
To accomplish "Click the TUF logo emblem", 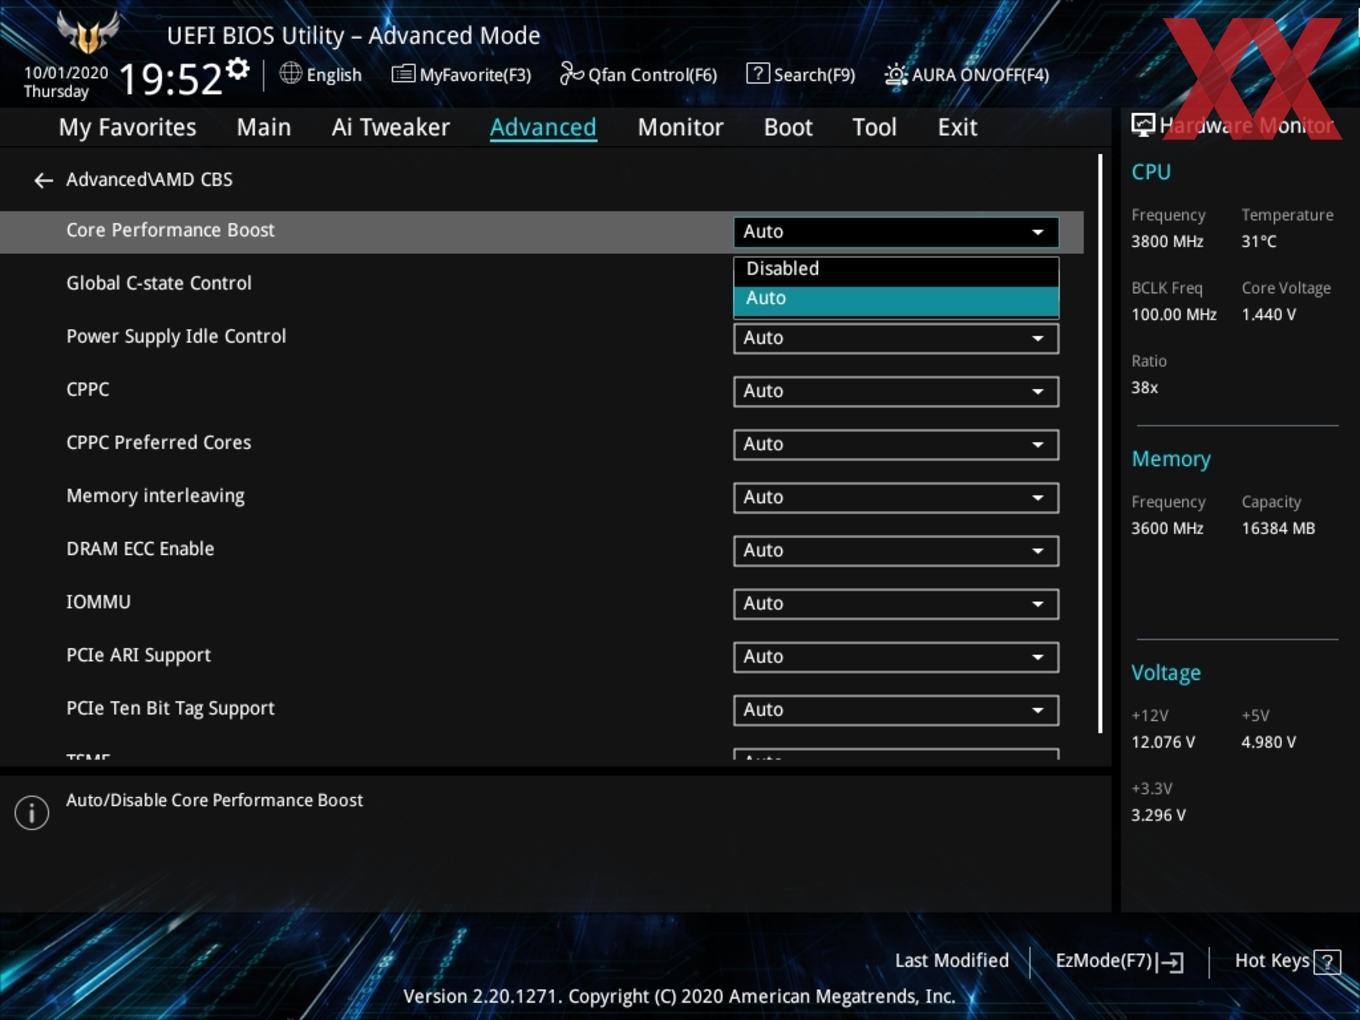I will point(88,32).
